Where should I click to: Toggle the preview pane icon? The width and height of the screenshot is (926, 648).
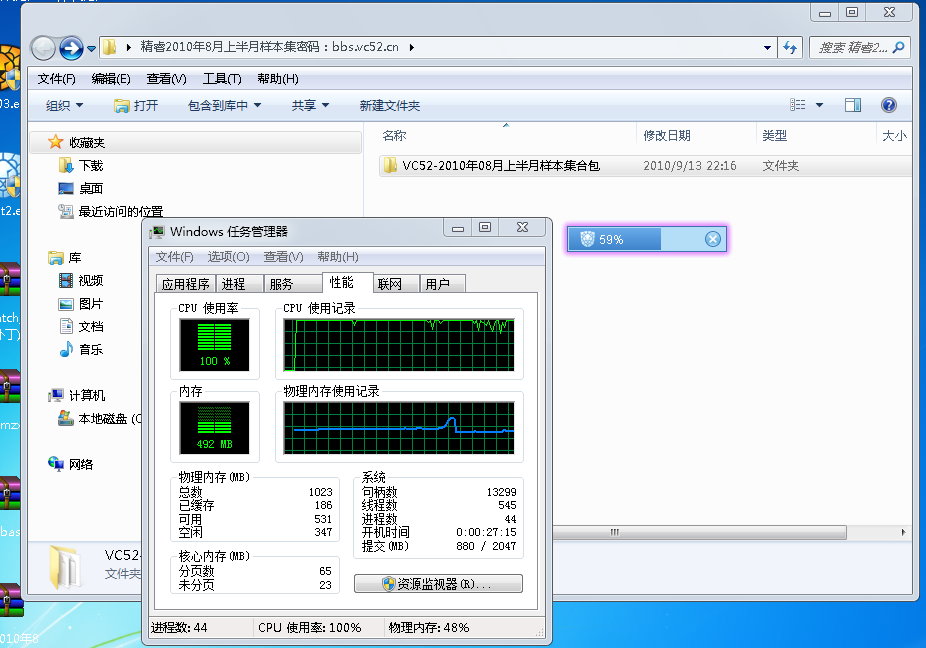[853, 105]
